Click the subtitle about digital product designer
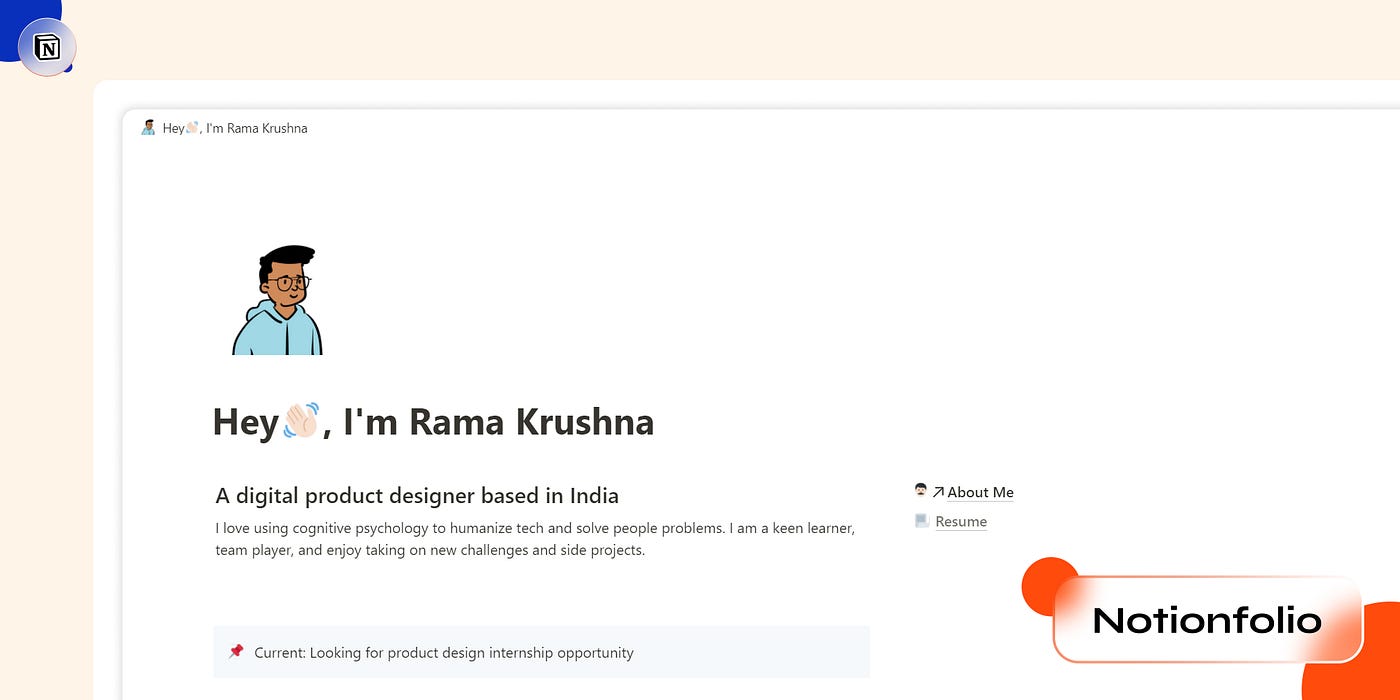 (416, 495)
